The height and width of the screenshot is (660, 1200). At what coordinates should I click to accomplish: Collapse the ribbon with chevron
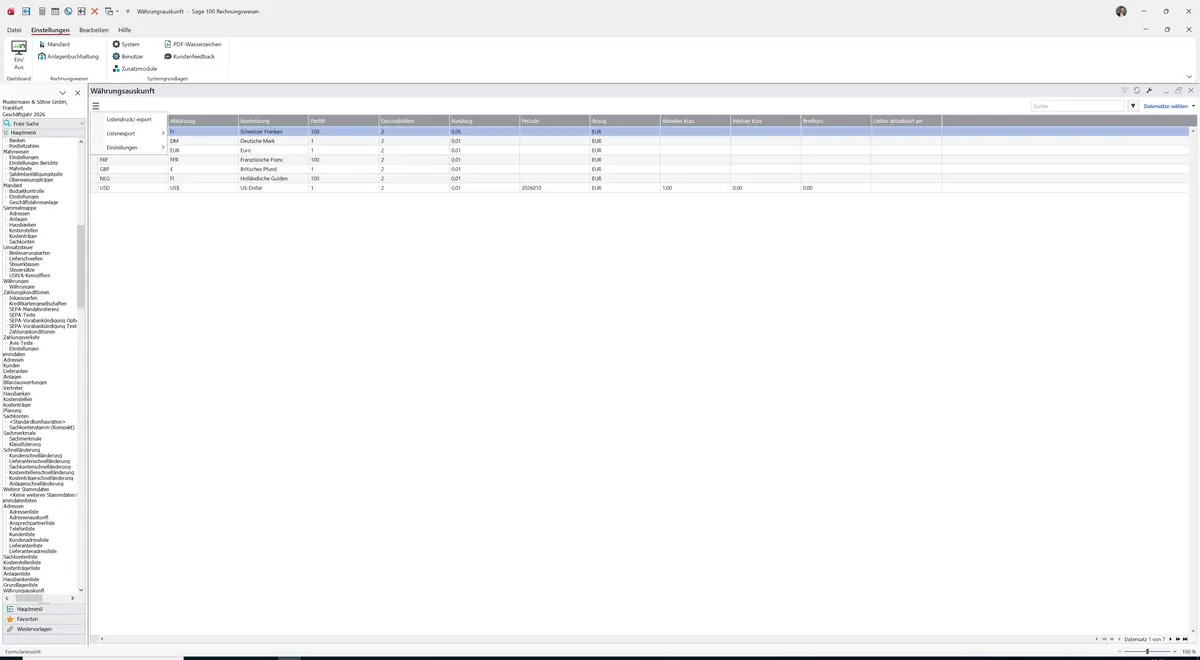(x=1189, y=76)
